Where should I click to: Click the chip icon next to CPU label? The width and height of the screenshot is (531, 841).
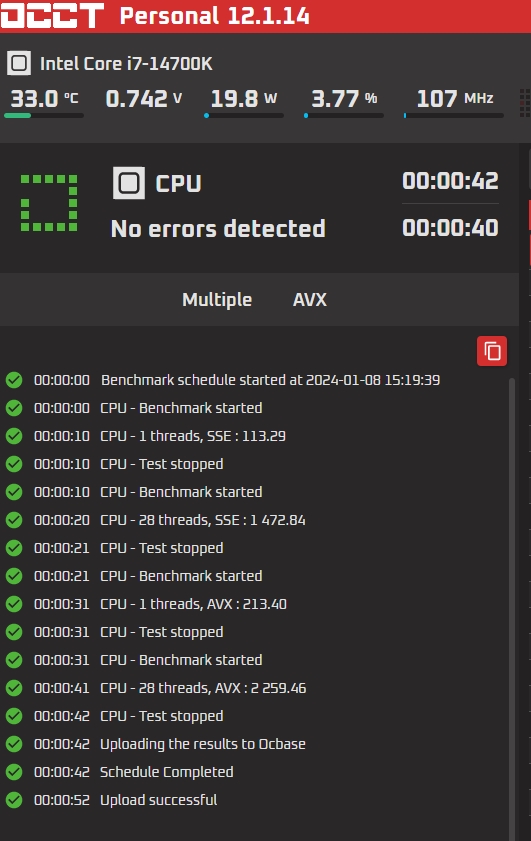coord(129,183)
